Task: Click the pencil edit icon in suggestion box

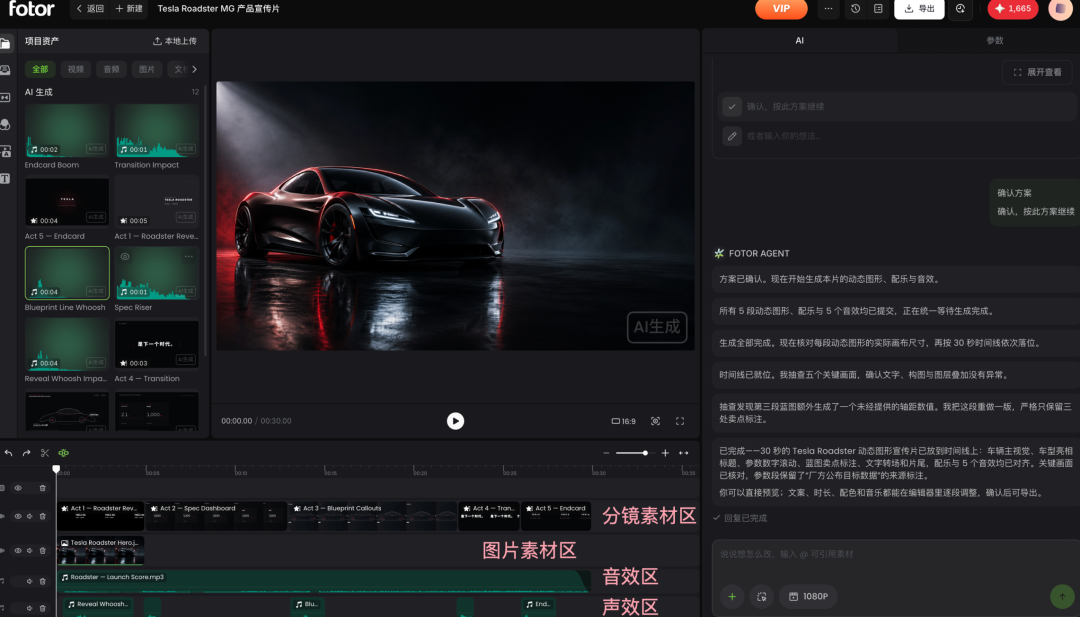Action: tap(731, 136)
